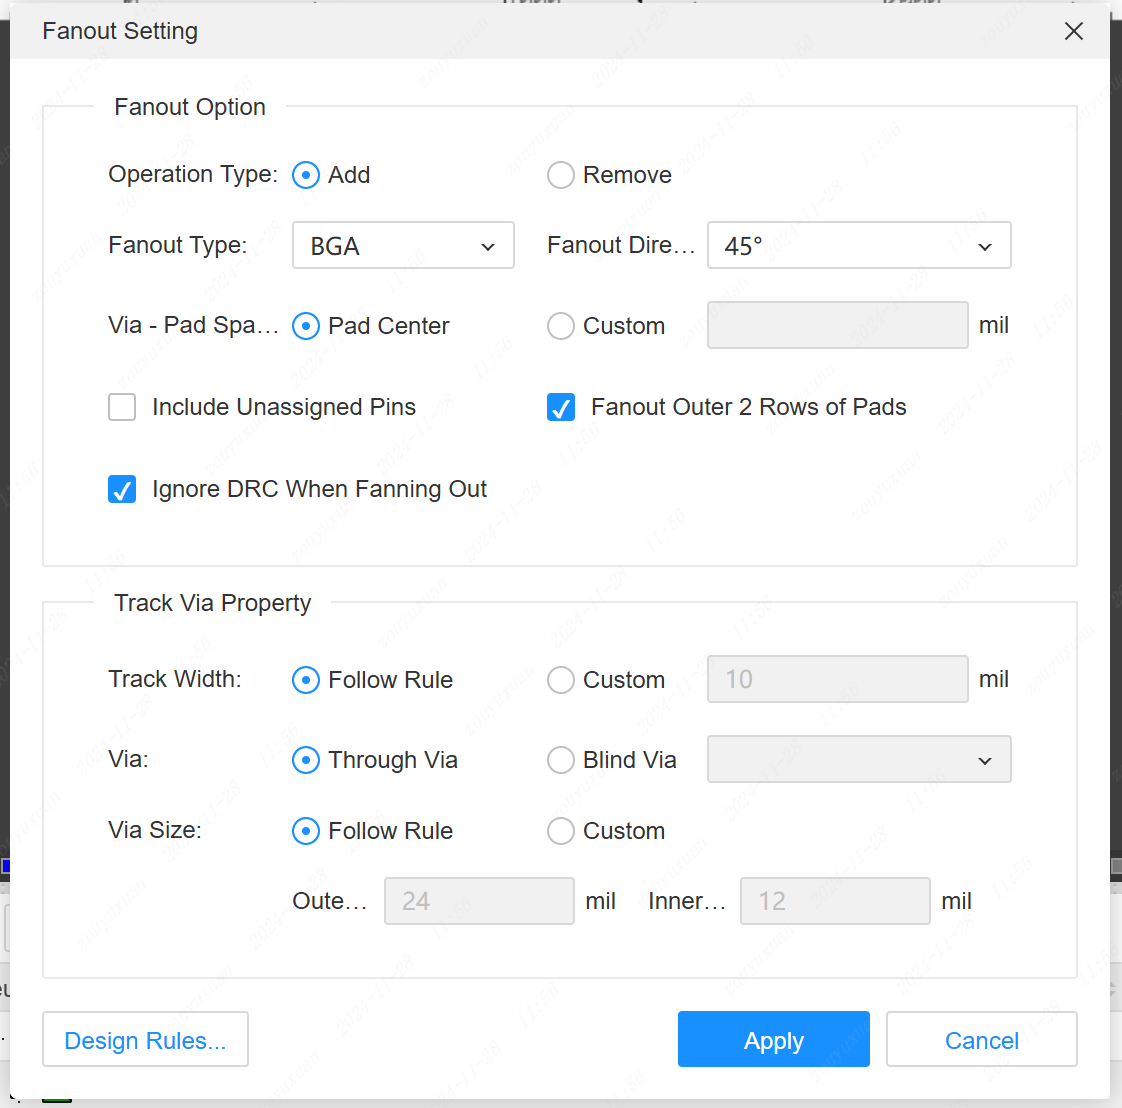This screenshot has width=1122, height=1108.
Task: Click the via-pad spacing custom value field
Action: (837, 326)
